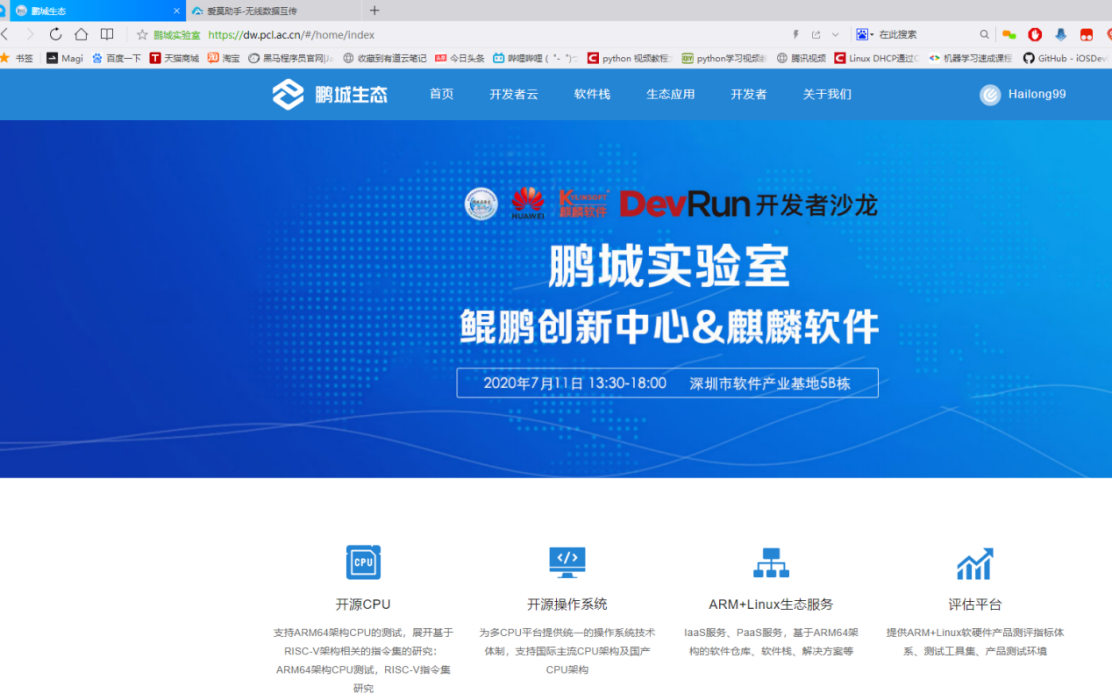Open the reading mode book icon

pyautogui.click(x=107, y=34)
